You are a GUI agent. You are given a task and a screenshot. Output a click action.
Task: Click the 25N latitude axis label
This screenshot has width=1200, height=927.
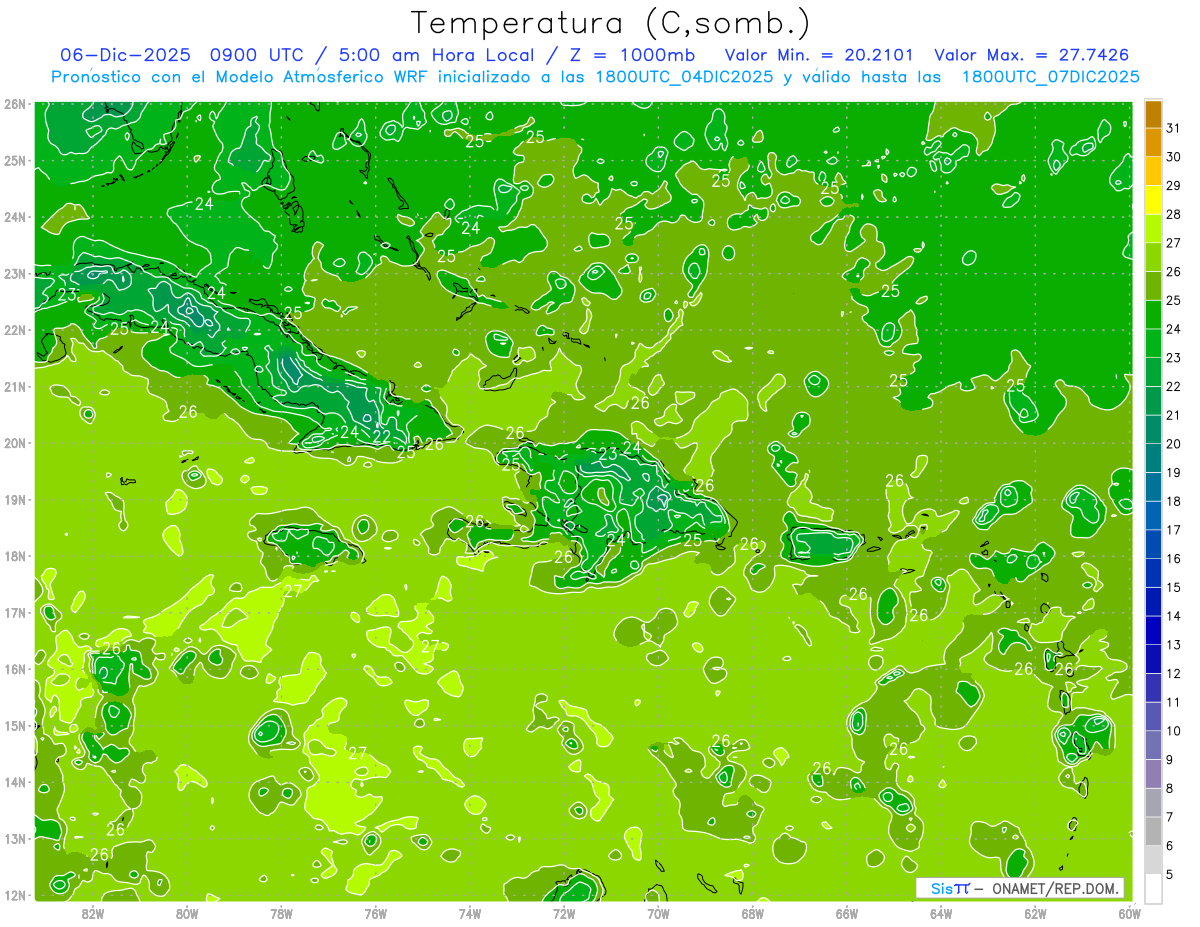point(14,160)
